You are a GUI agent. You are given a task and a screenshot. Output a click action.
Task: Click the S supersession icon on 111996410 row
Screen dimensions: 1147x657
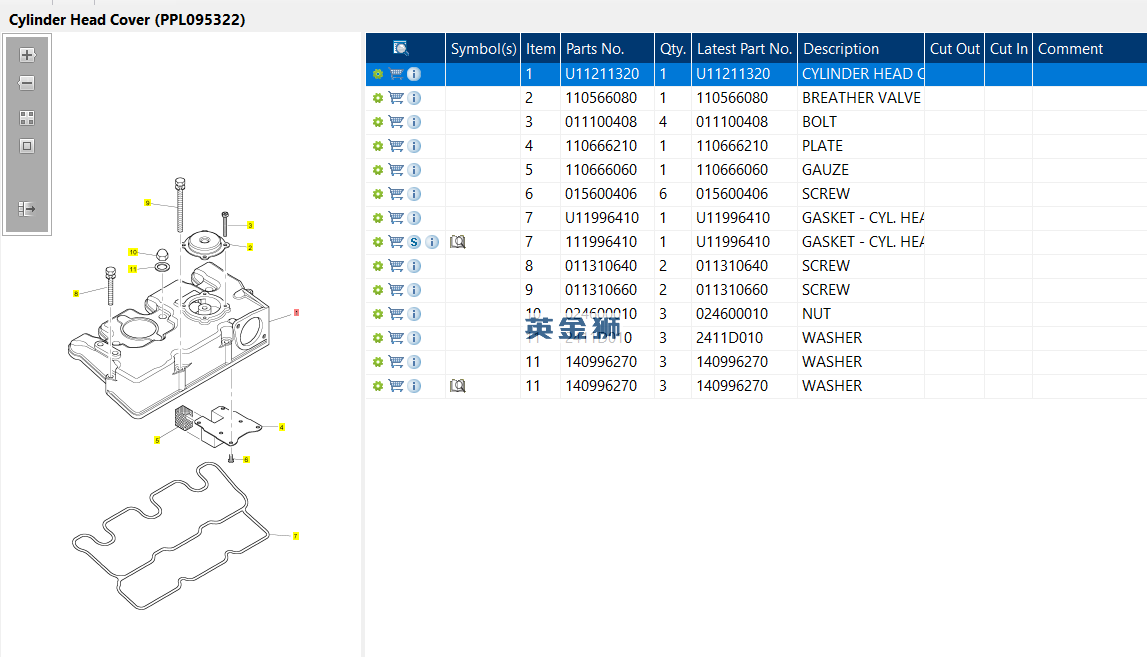click(x=414, y=242)
